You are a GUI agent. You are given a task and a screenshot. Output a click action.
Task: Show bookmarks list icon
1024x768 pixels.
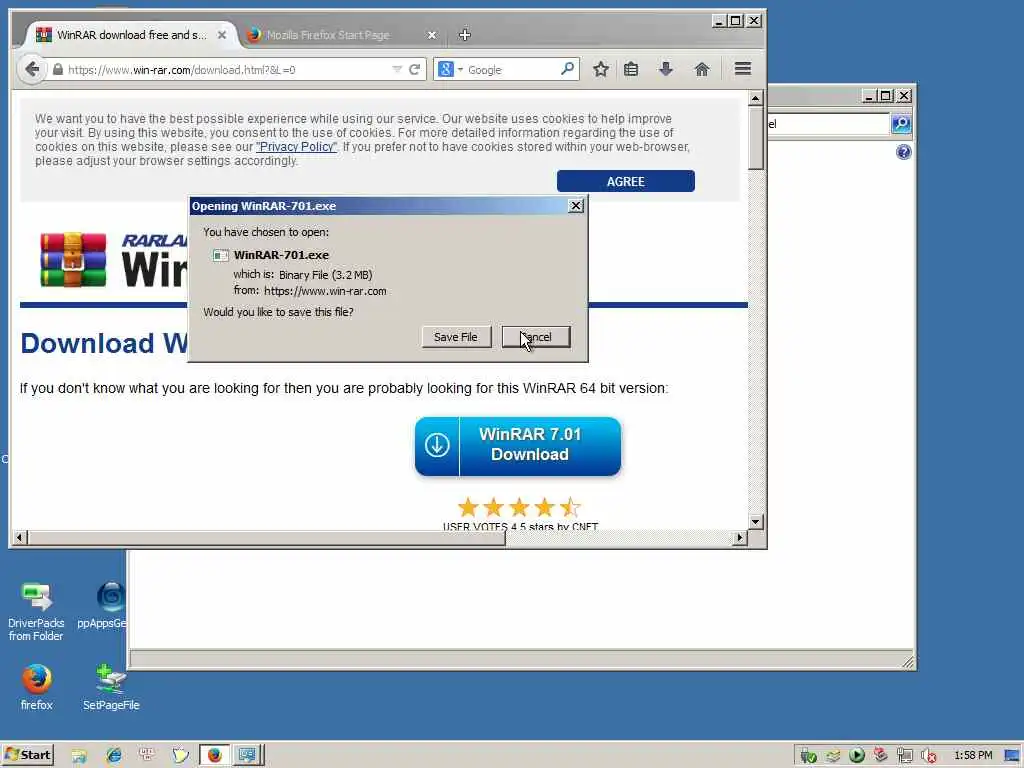[x=631, y=69]
